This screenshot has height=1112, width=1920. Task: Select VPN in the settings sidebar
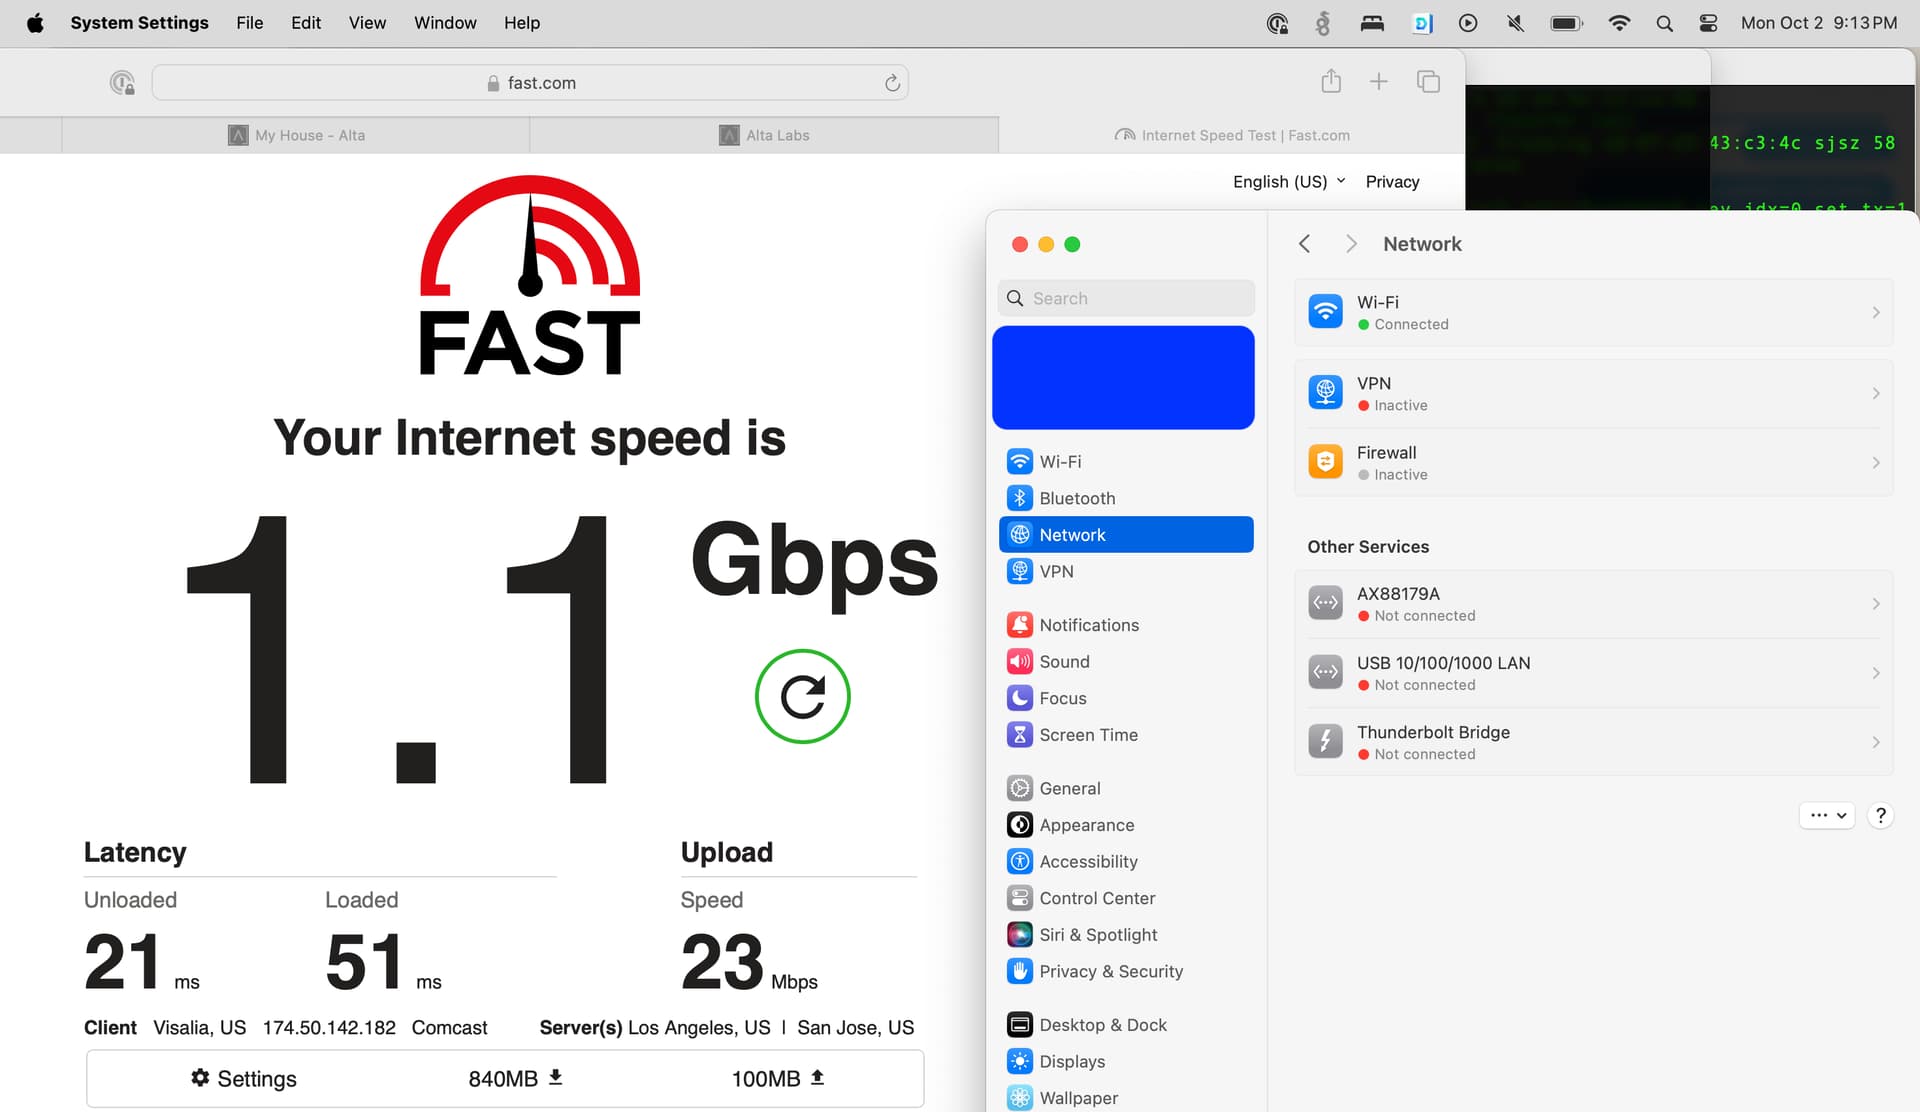1126,571
